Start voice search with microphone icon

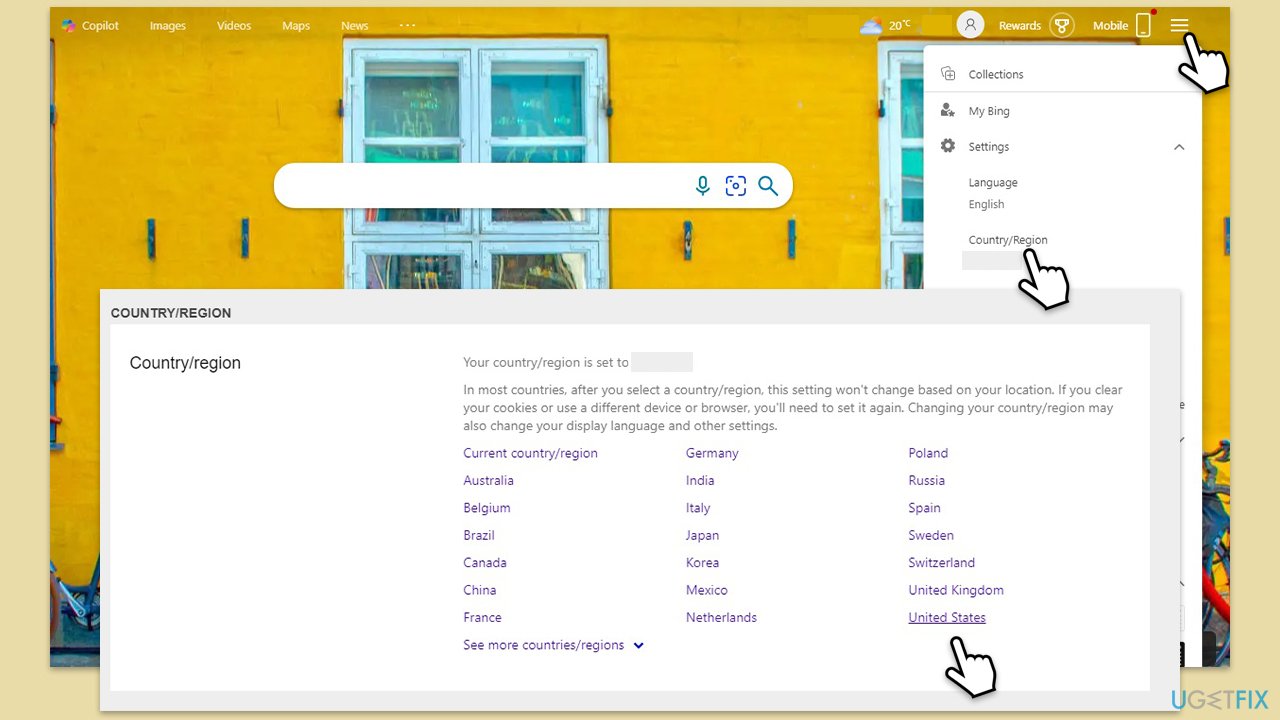[x=703, y=186]
